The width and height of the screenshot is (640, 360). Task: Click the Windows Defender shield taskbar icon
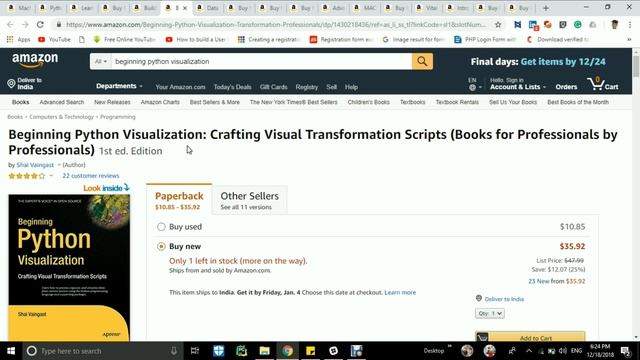(218, 351)
